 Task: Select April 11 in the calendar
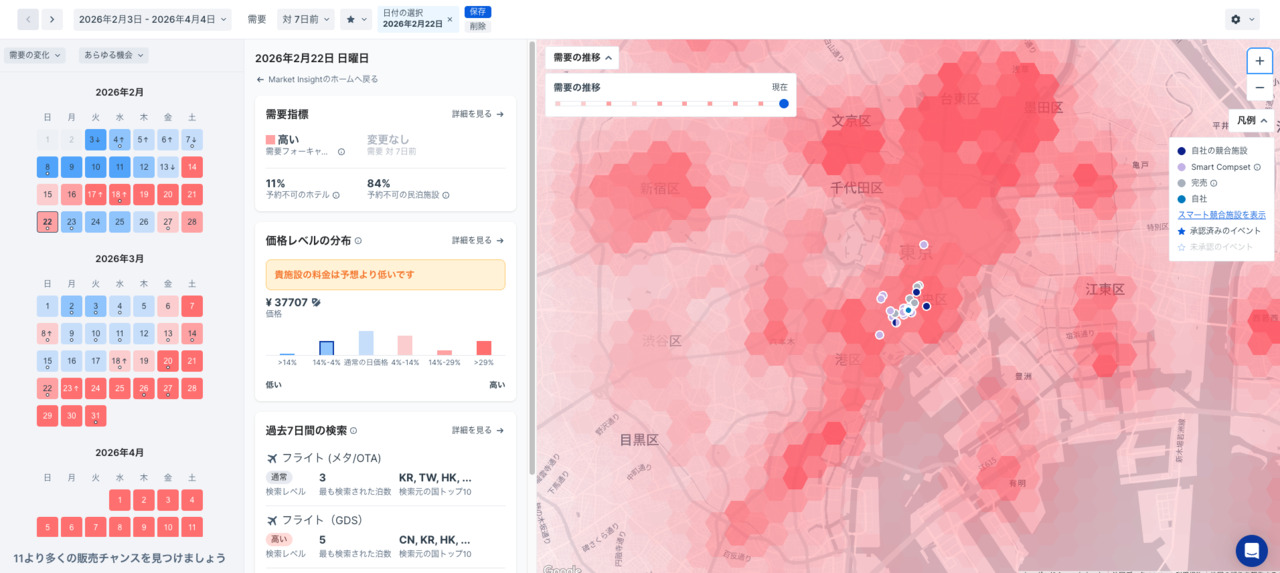coord(192,527)
